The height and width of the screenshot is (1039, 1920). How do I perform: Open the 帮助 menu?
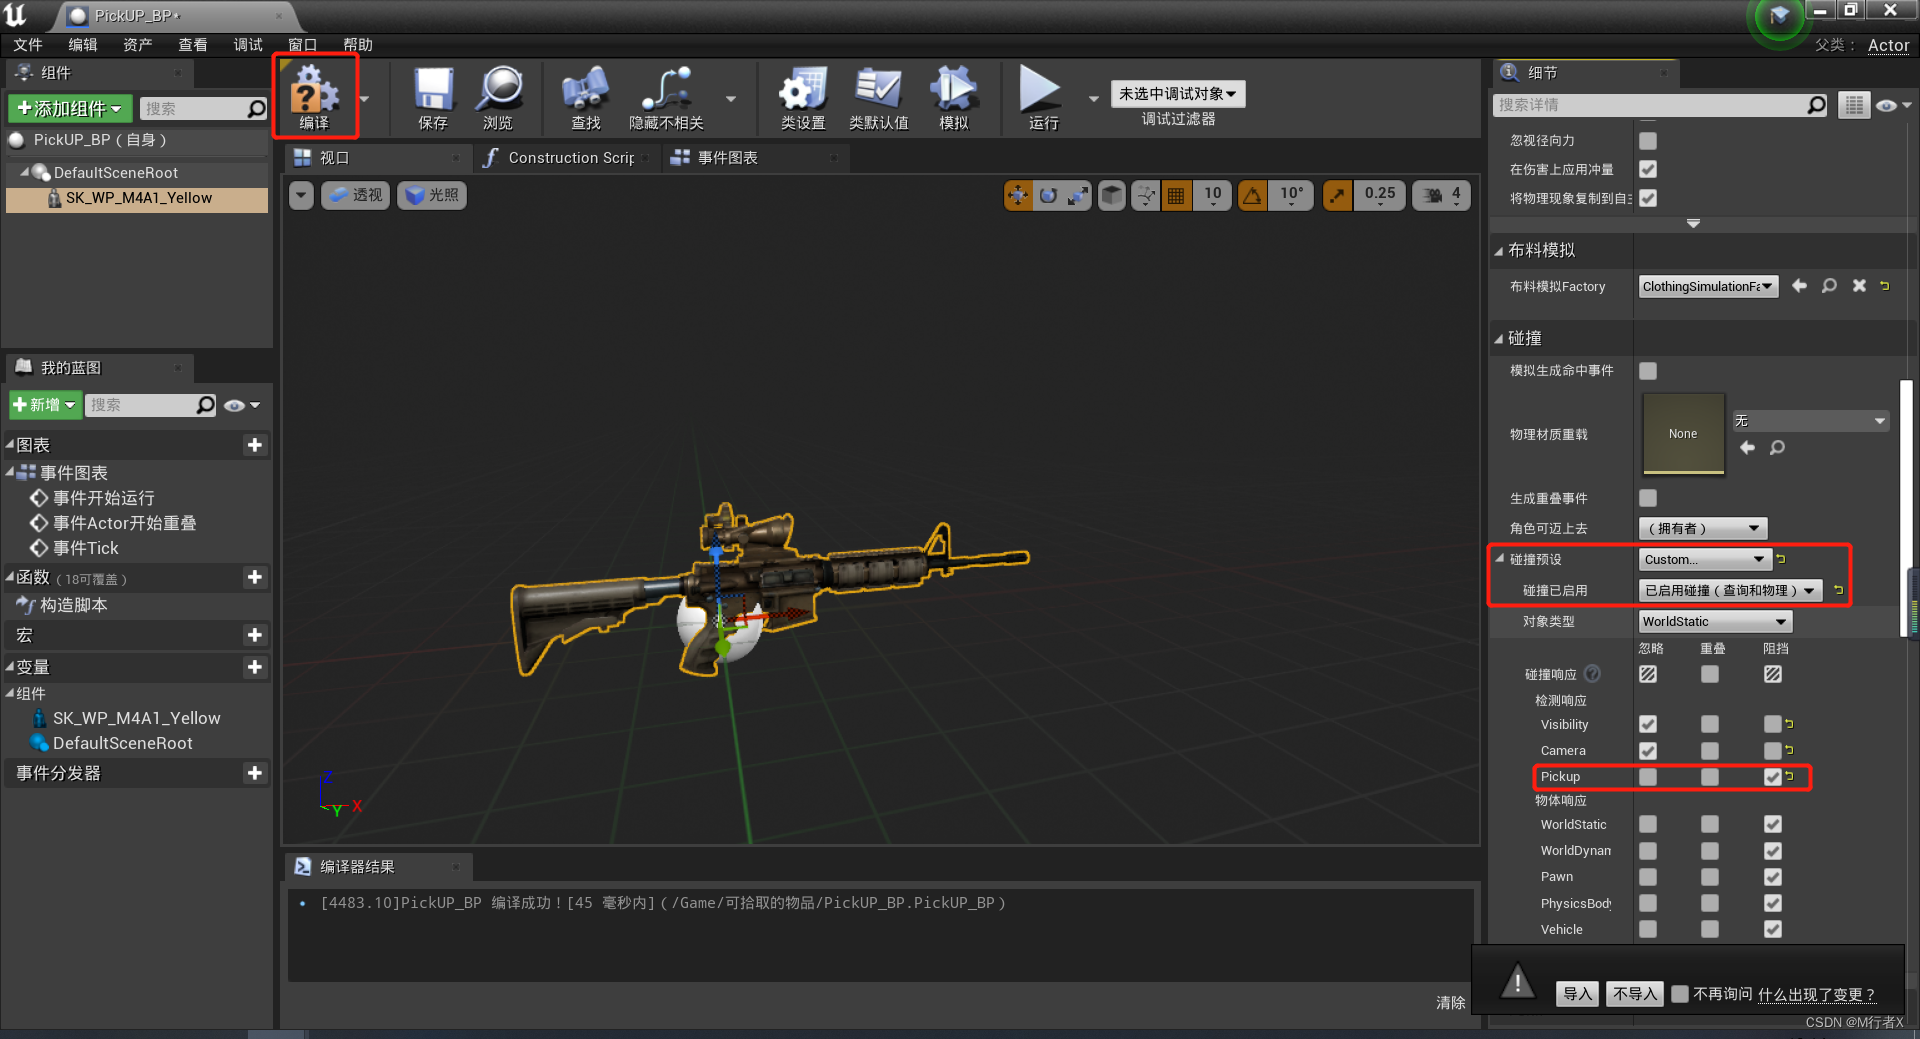click(x=358, y=45)
